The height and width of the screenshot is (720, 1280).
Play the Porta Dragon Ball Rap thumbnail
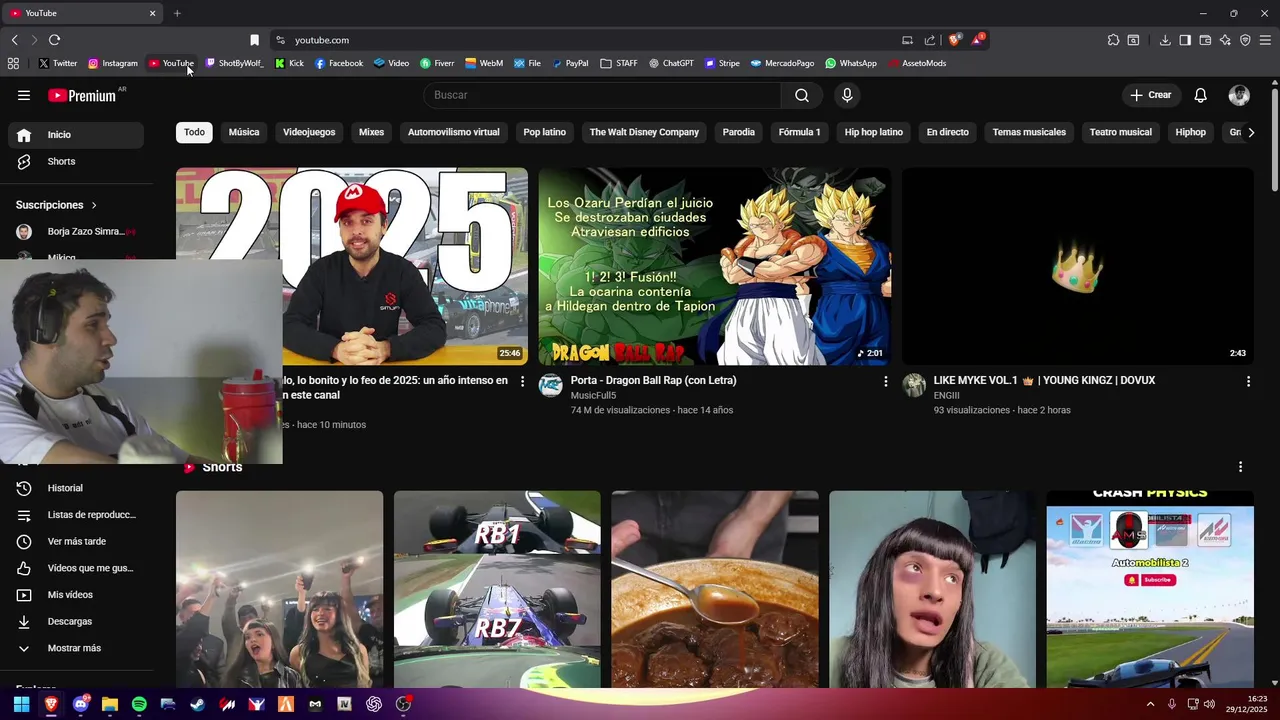(714, 266)
